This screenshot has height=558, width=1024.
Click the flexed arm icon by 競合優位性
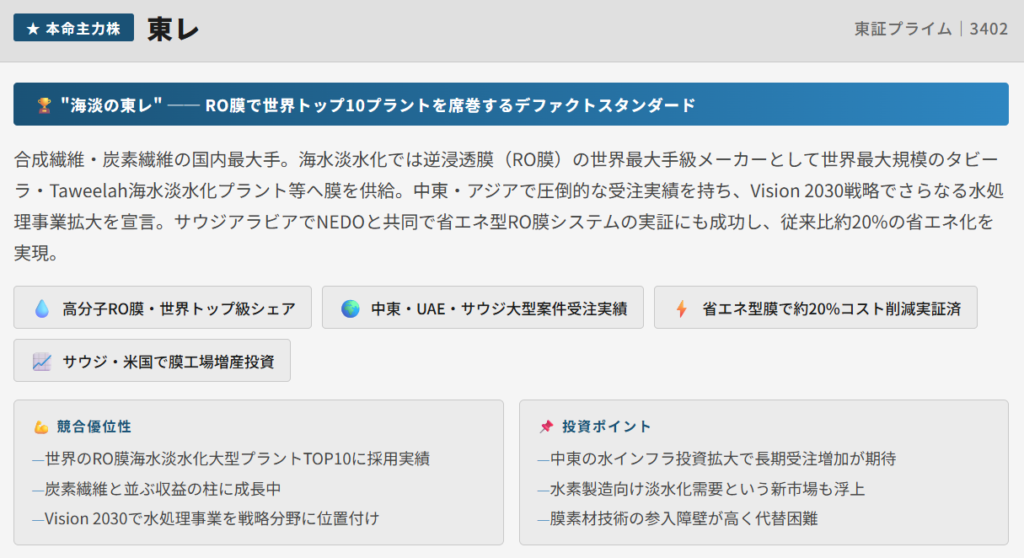point(41,427)
